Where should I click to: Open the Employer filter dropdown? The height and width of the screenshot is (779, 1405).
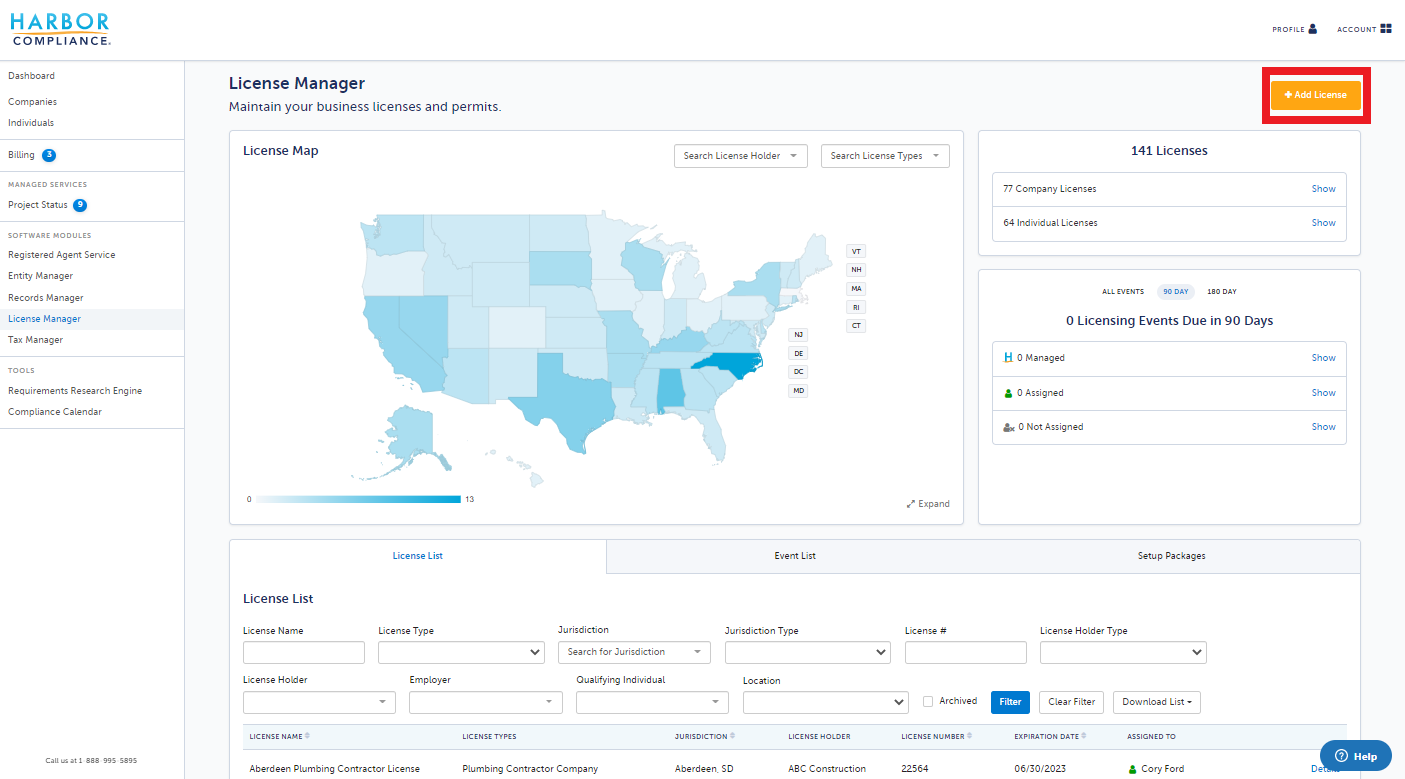click(486, 702)
